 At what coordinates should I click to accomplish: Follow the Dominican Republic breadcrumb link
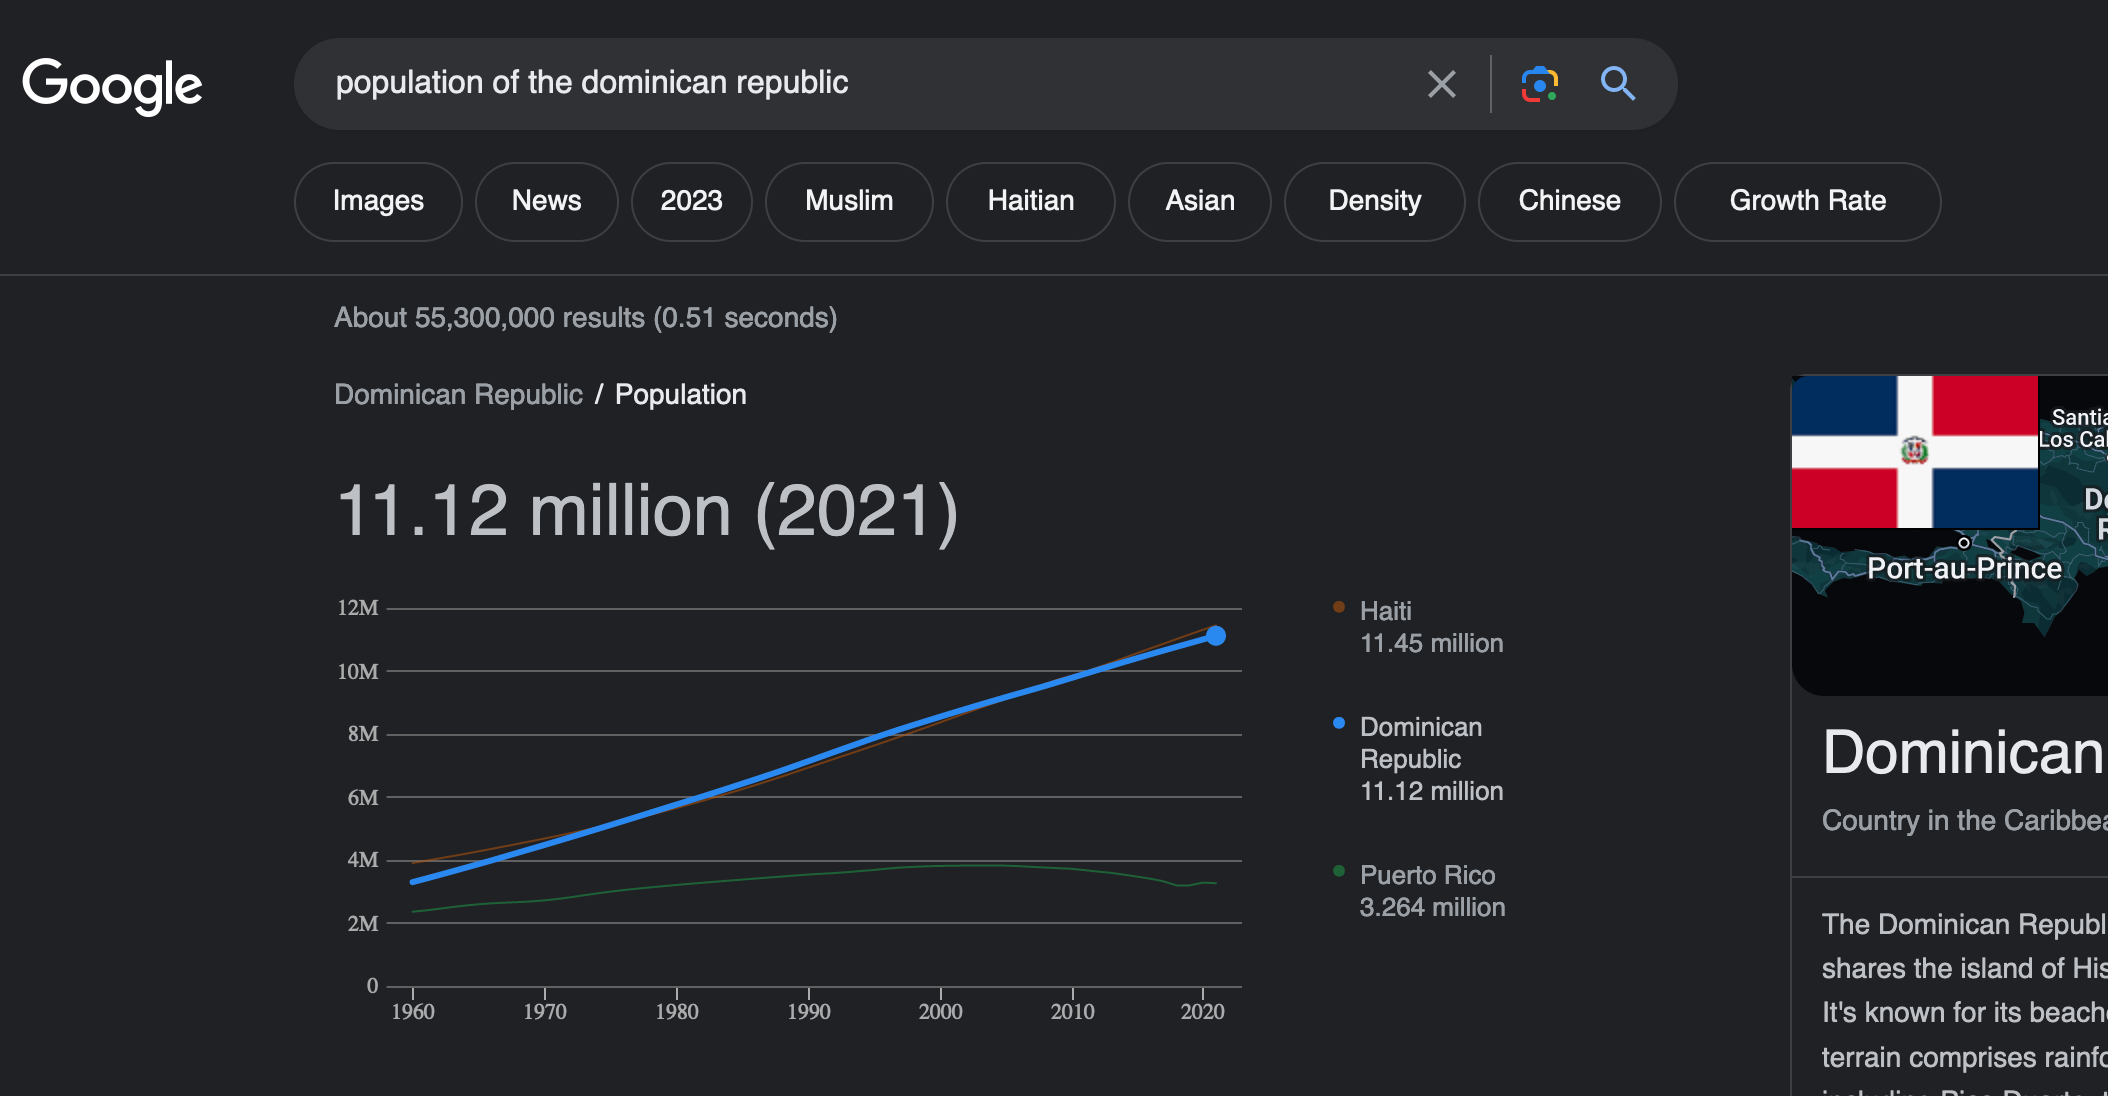458,394
